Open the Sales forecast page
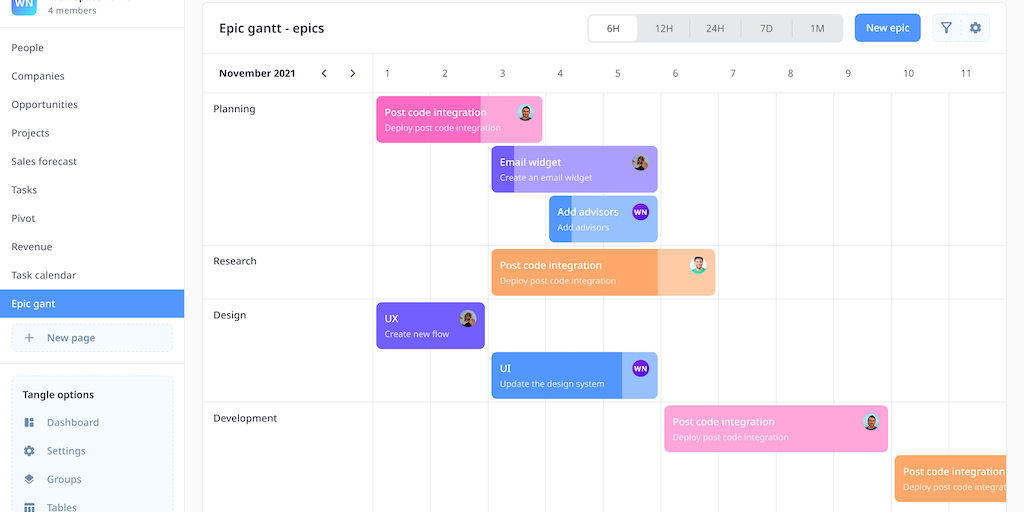The image size is (1024, 512). click(44, 161)
